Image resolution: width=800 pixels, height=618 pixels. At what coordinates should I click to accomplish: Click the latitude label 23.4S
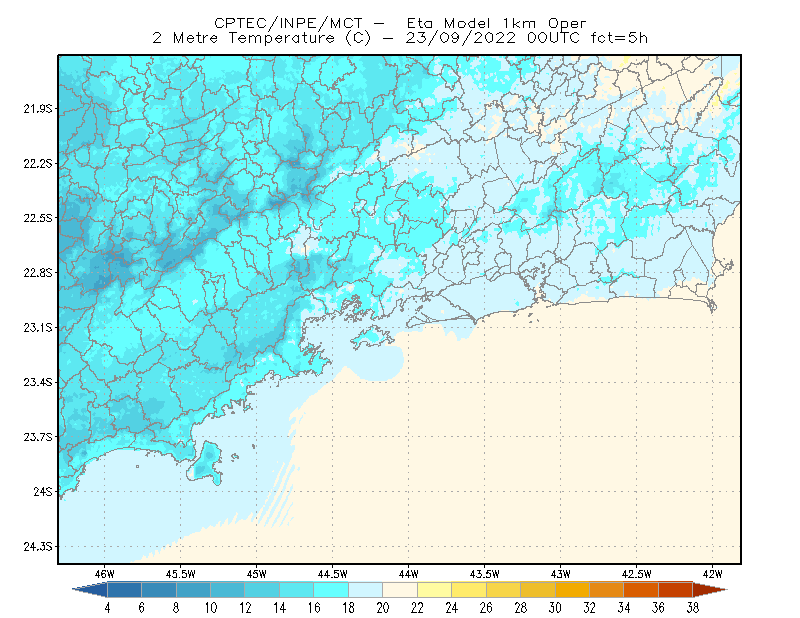coord(38,382)
